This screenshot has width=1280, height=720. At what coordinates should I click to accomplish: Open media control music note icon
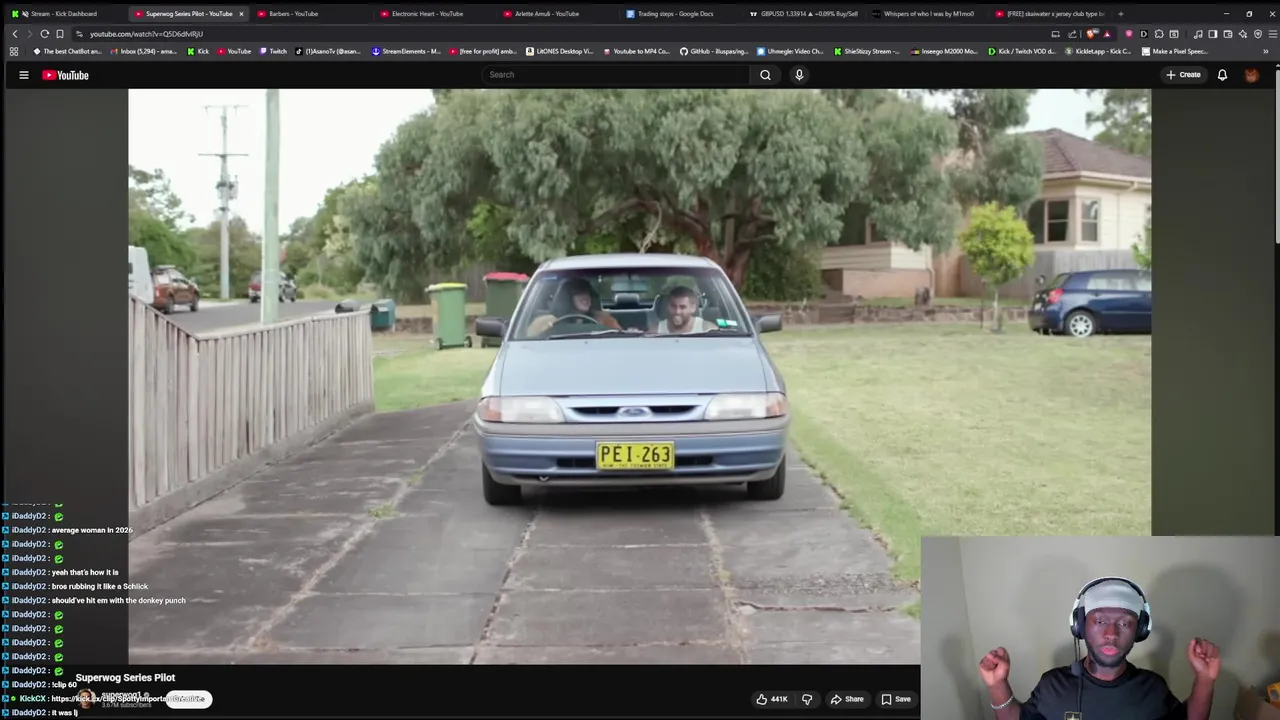pyautogui.click(x=1198, y=34)
